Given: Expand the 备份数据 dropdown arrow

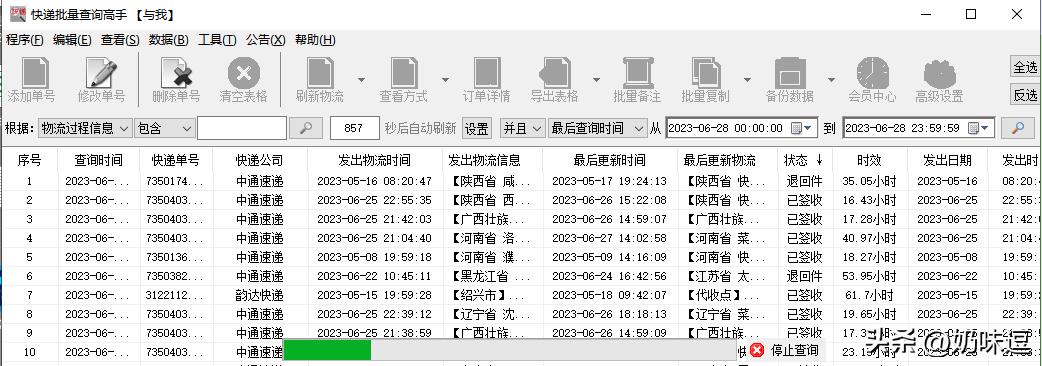Looking at the screenshot, I should coord(831,80).
